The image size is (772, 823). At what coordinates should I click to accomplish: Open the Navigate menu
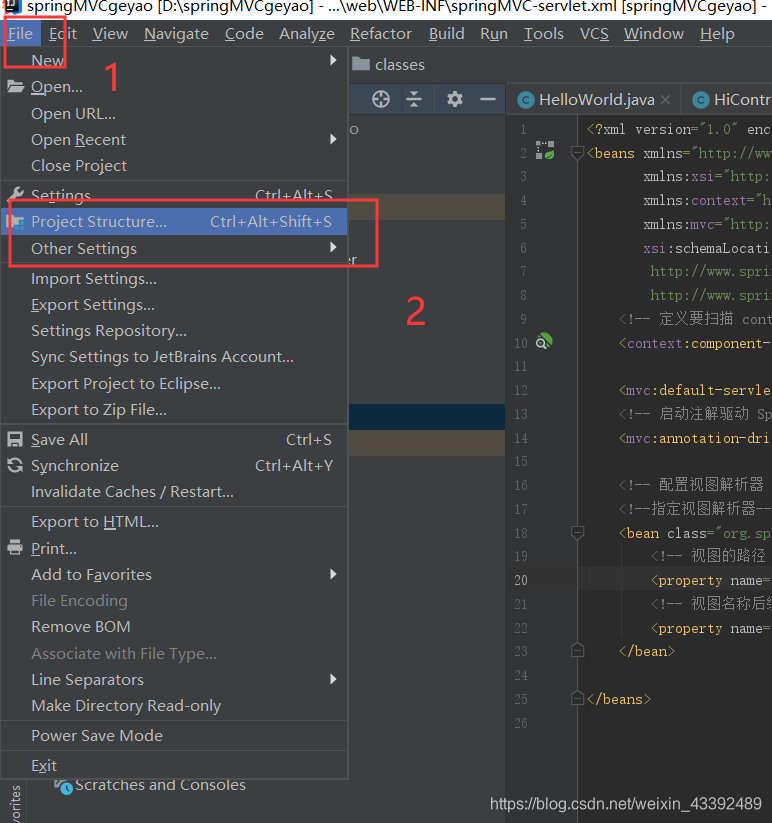176,34
